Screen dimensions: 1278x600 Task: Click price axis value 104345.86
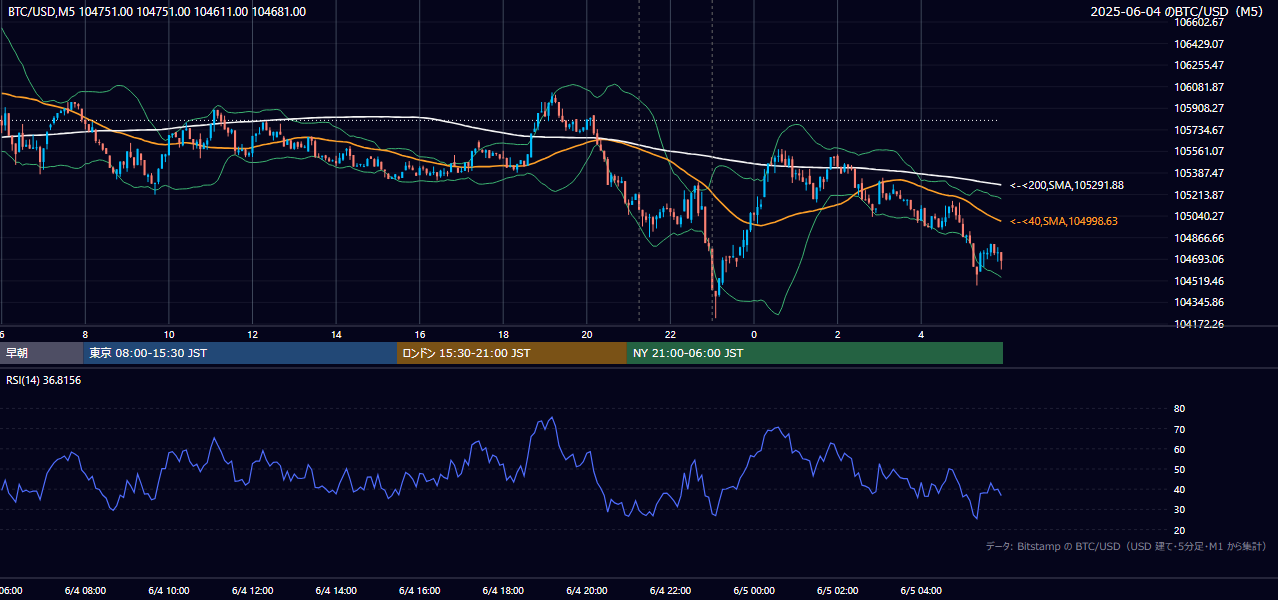tap(1199, 302)
